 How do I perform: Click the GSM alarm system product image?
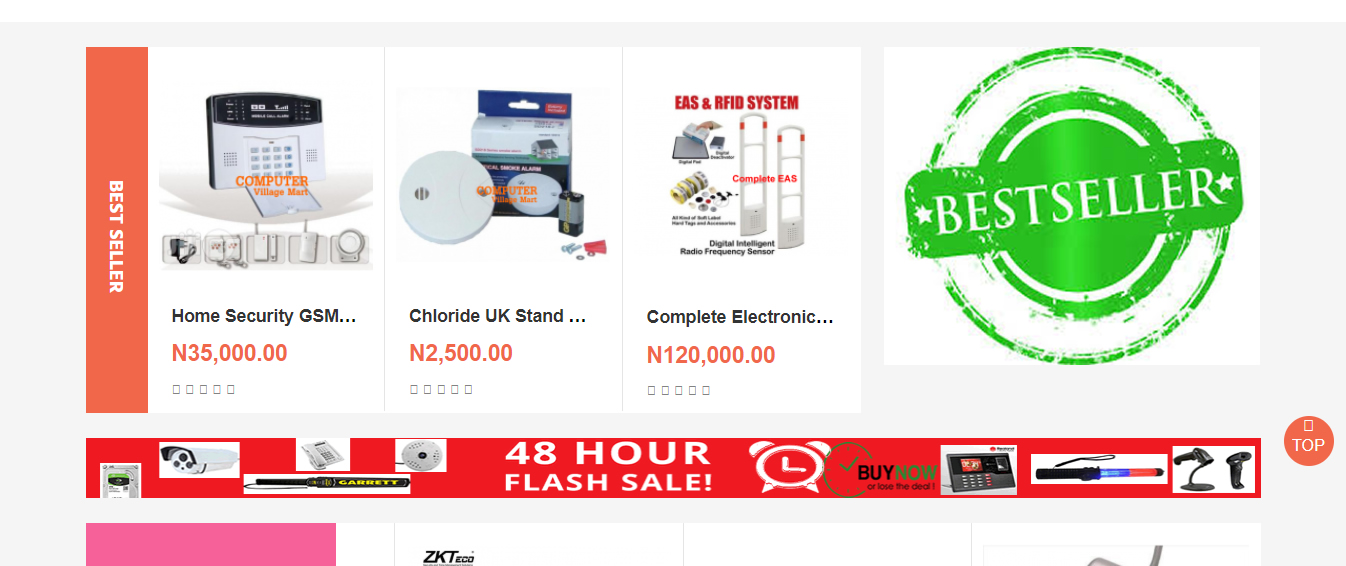point(266,178)
